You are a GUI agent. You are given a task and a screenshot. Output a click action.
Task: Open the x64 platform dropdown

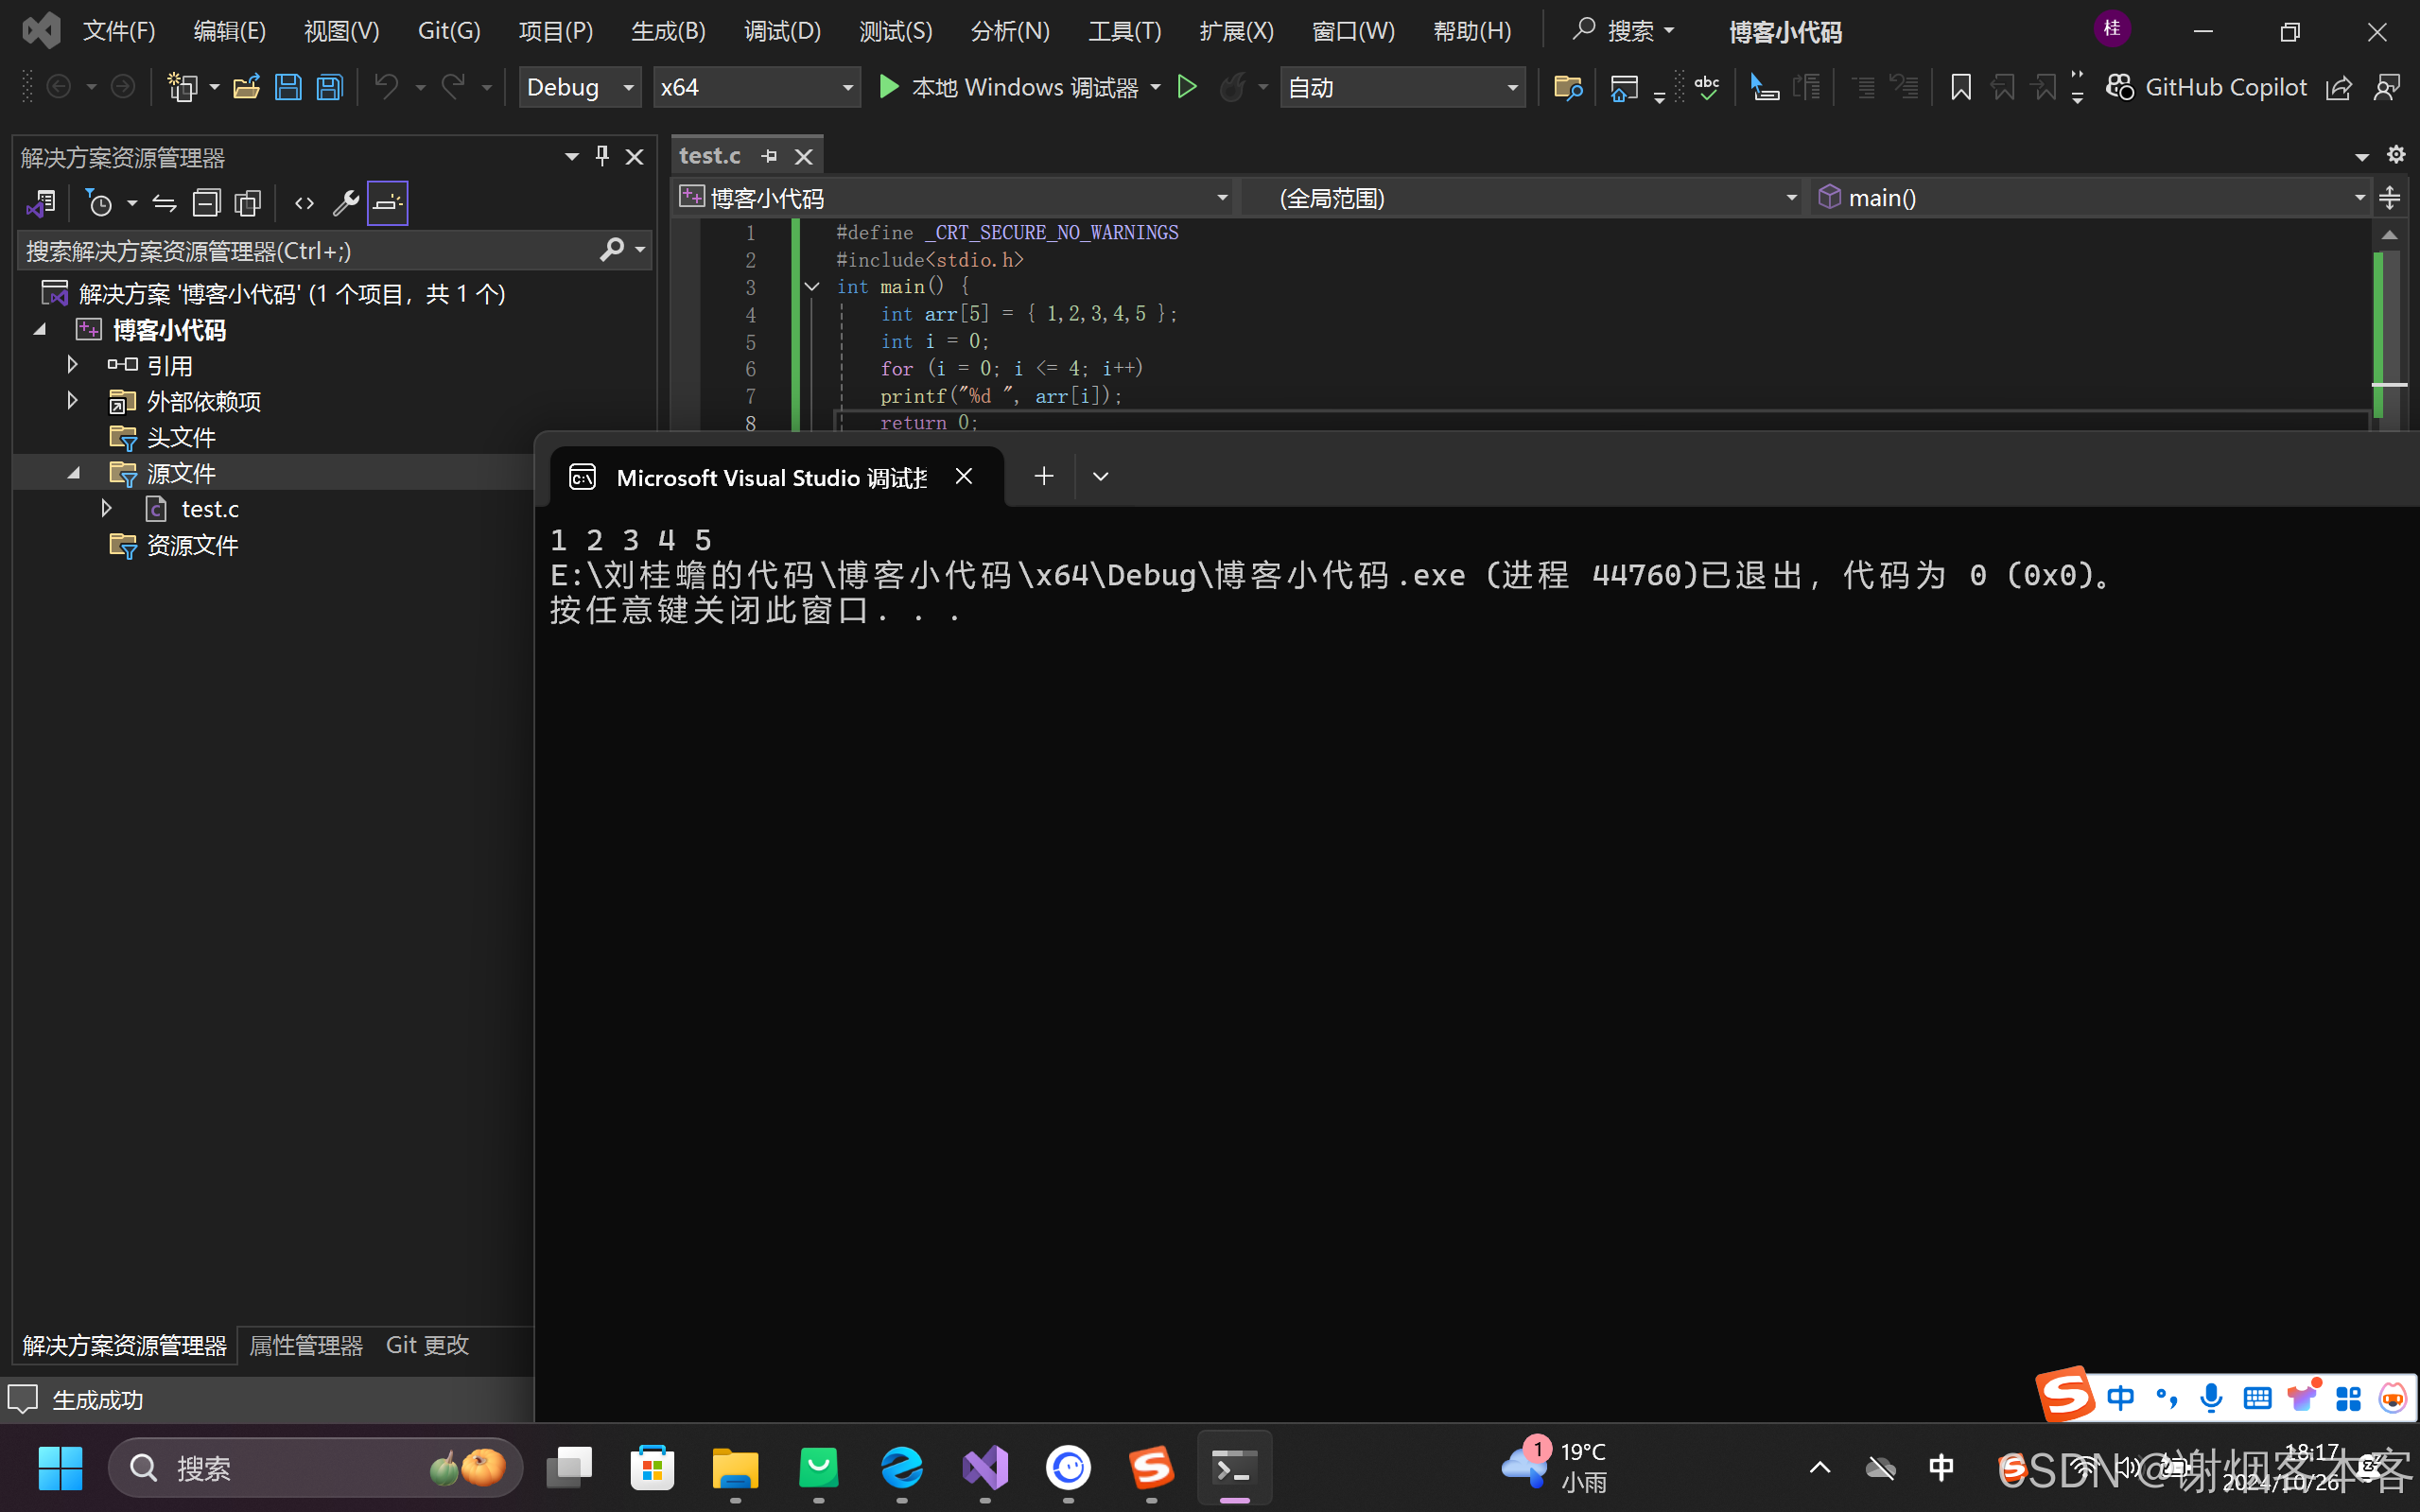pos(756,88)
